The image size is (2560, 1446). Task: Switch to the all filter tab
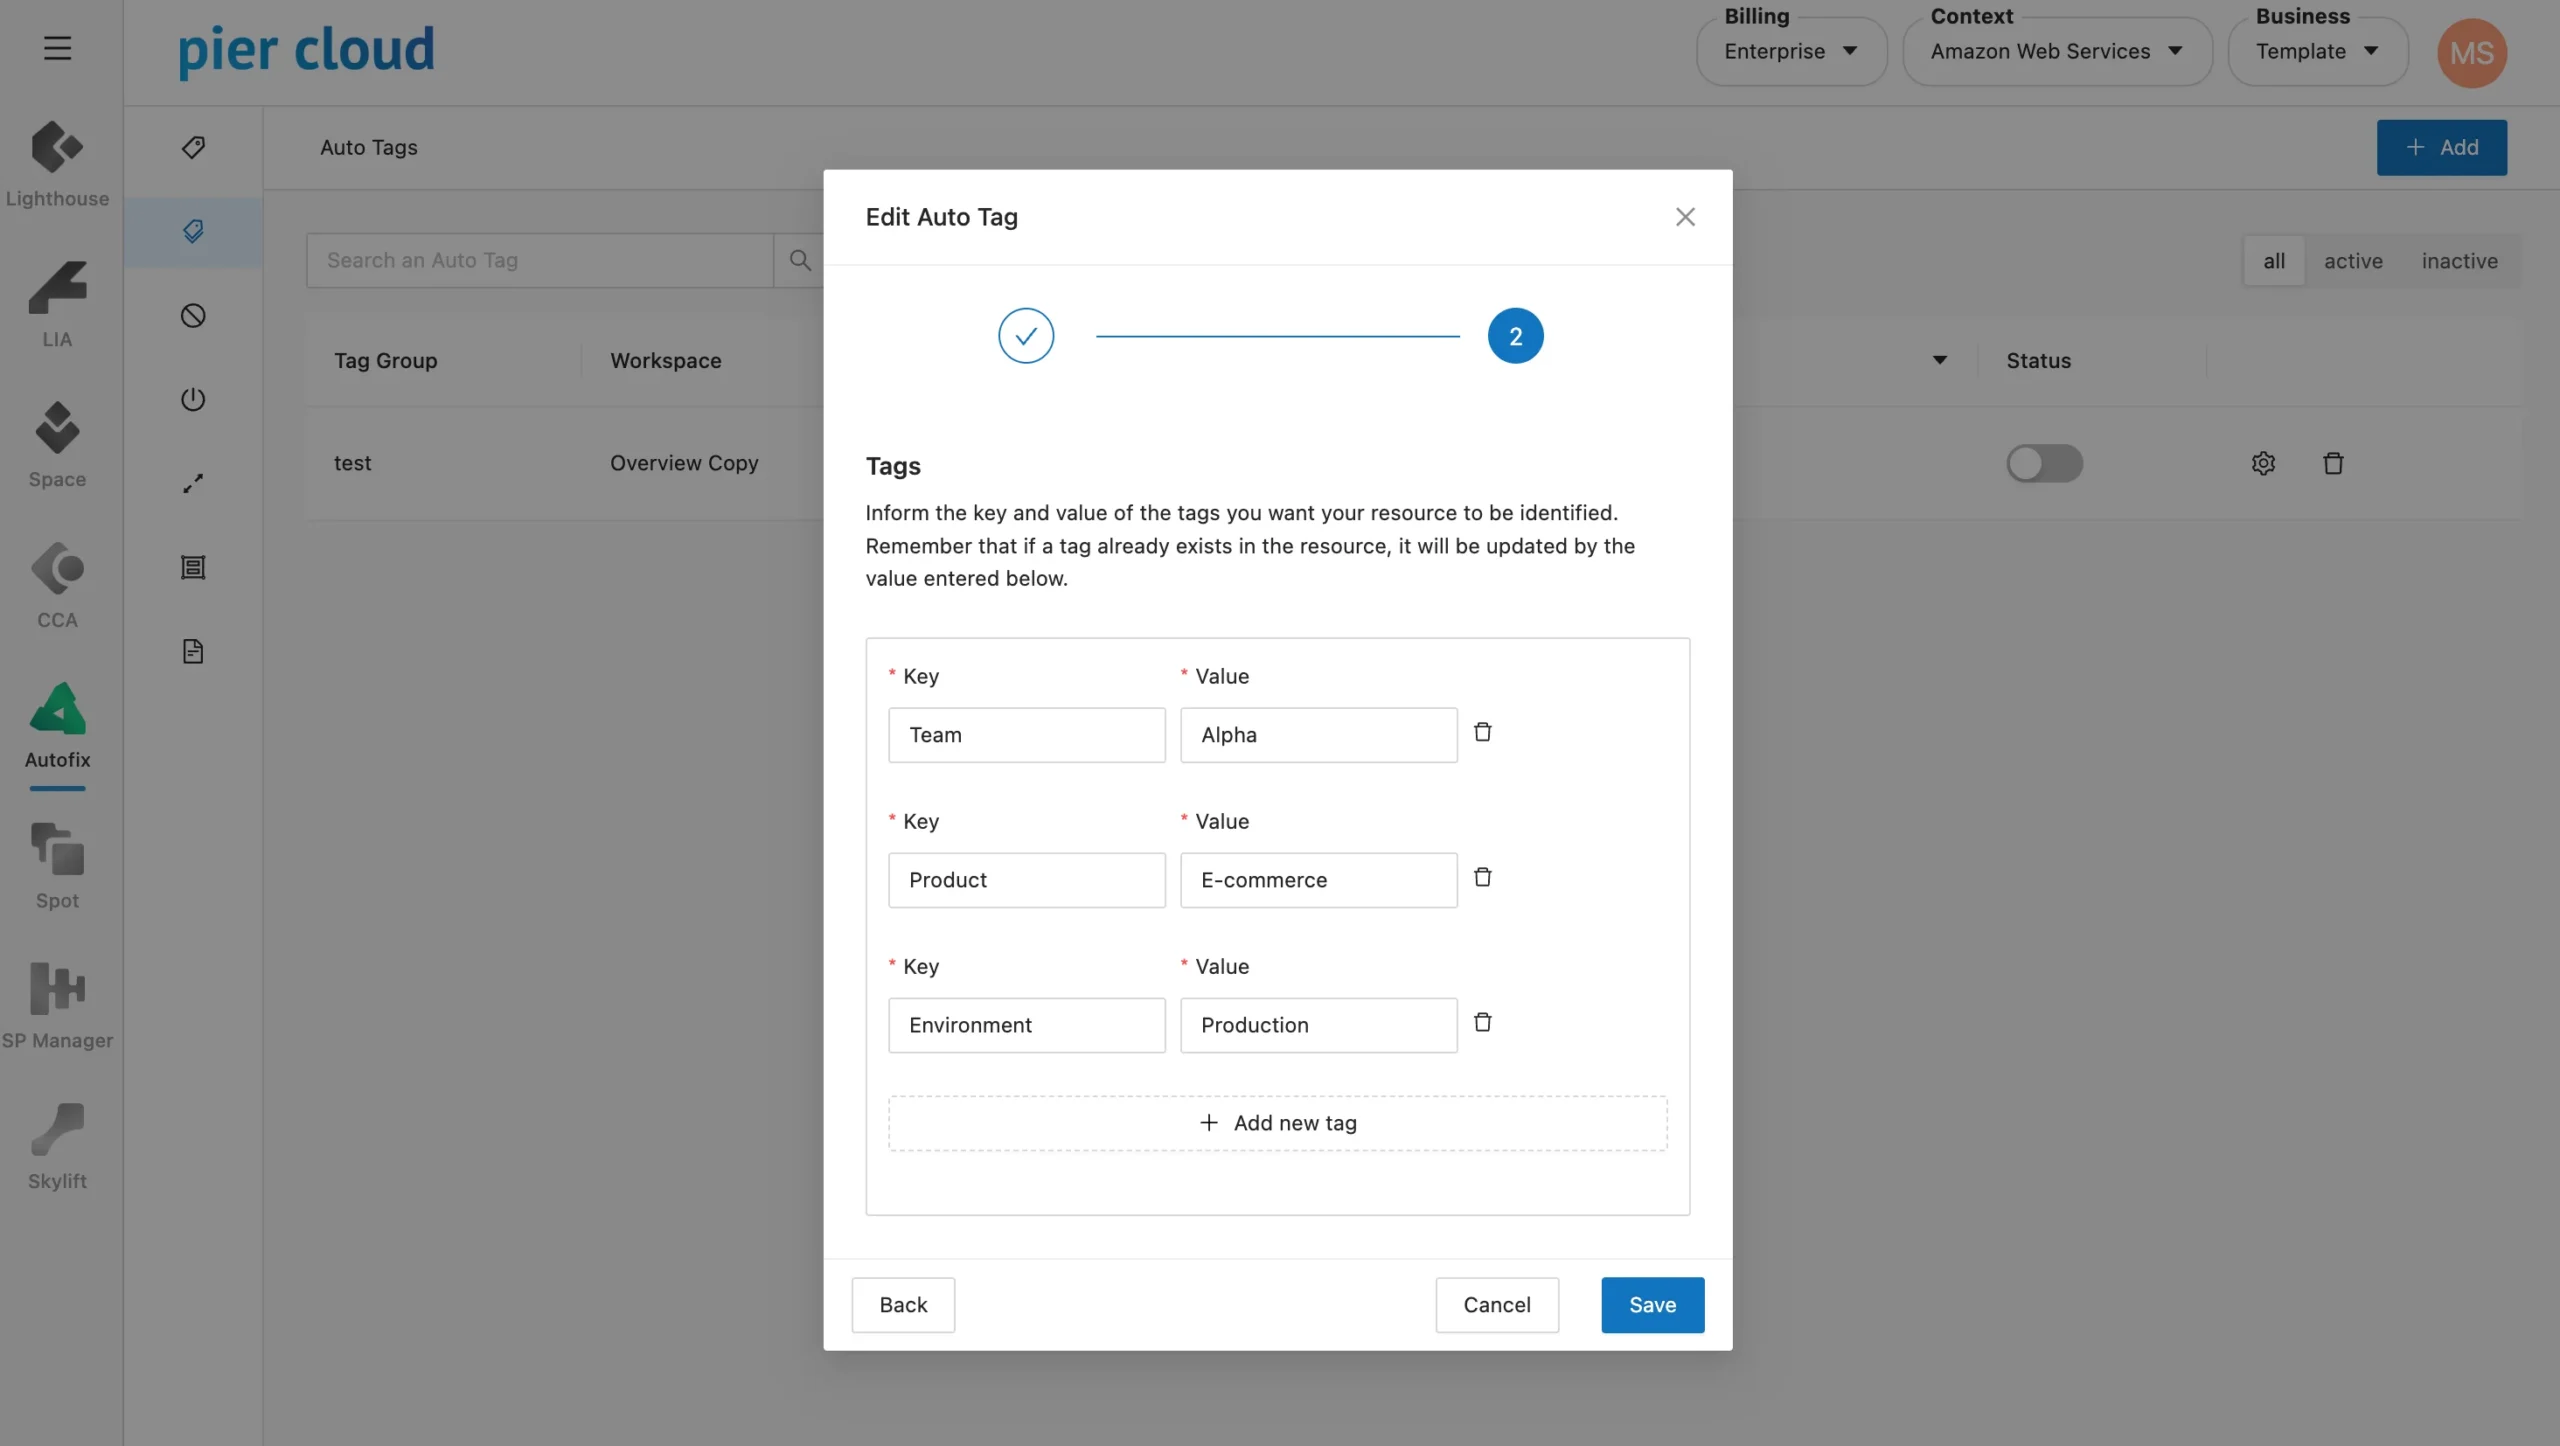pos(2273,260)
